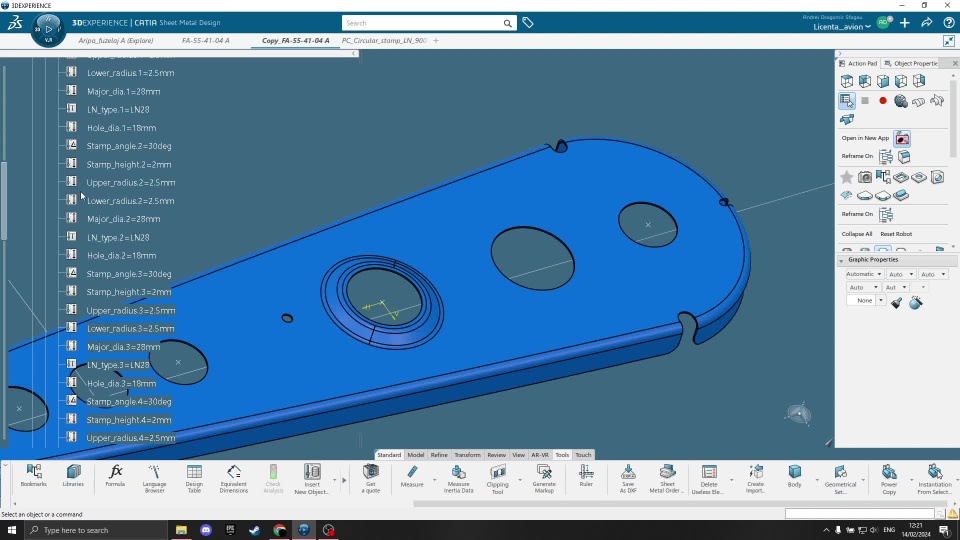Click the share arrow icon in top bar

(926, 23)
